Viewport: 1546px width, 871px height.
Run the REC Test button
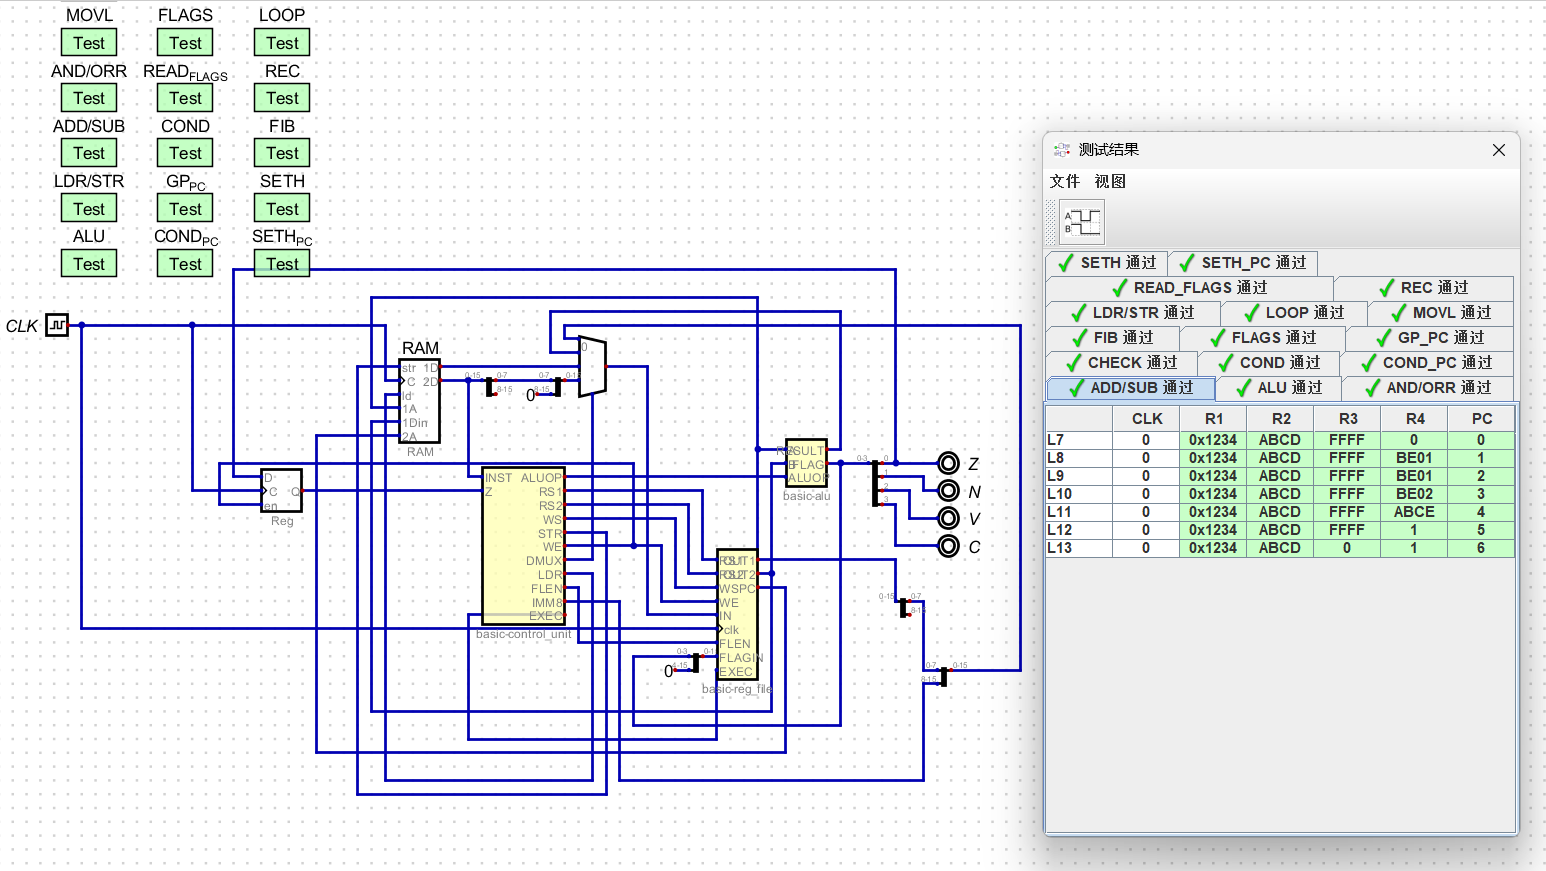coord(282,98)
